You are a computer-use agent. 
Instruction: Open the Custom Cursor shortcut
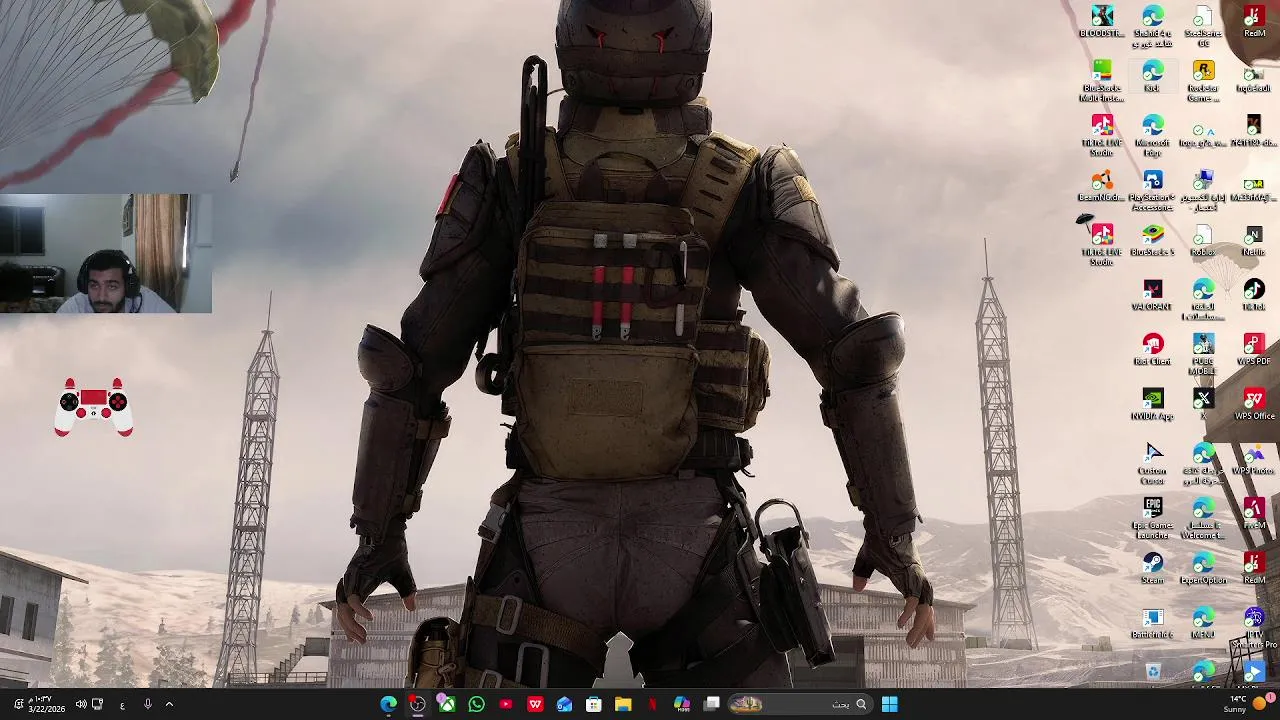click(x=1152, y=463)
